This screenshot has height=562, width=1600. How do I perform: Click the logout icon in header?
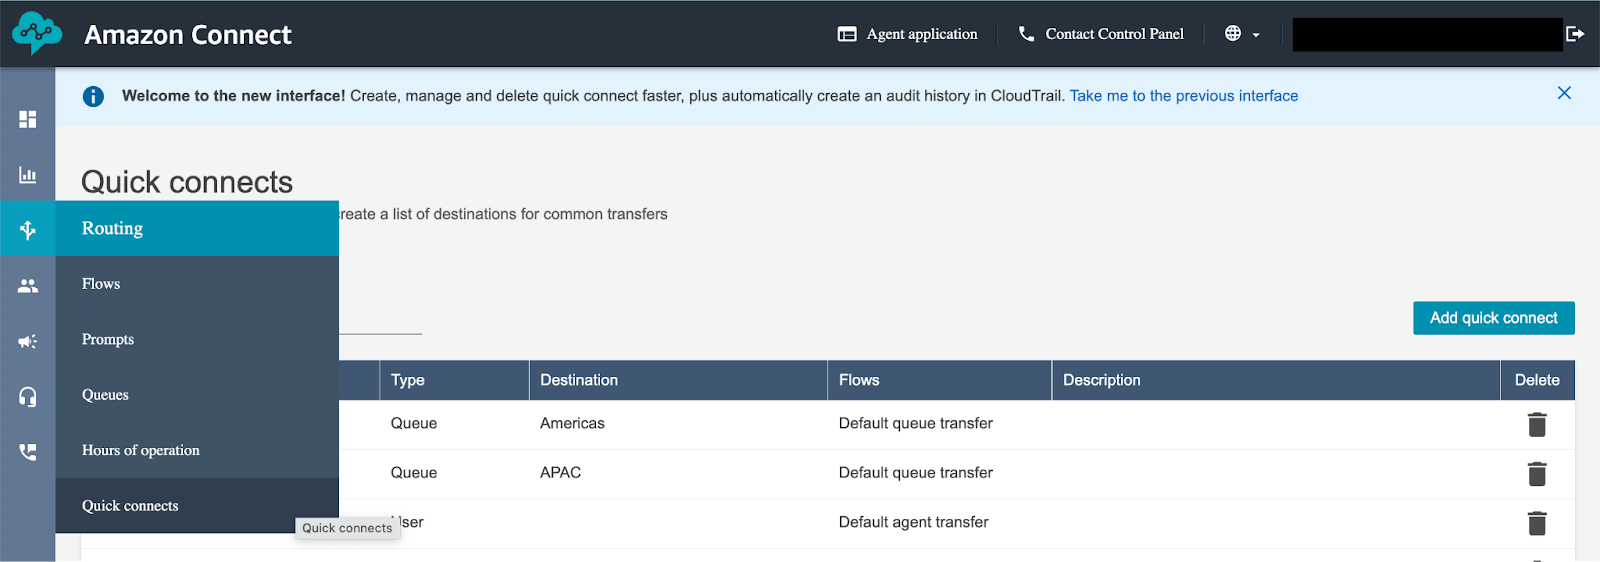tap(1575, 34)
